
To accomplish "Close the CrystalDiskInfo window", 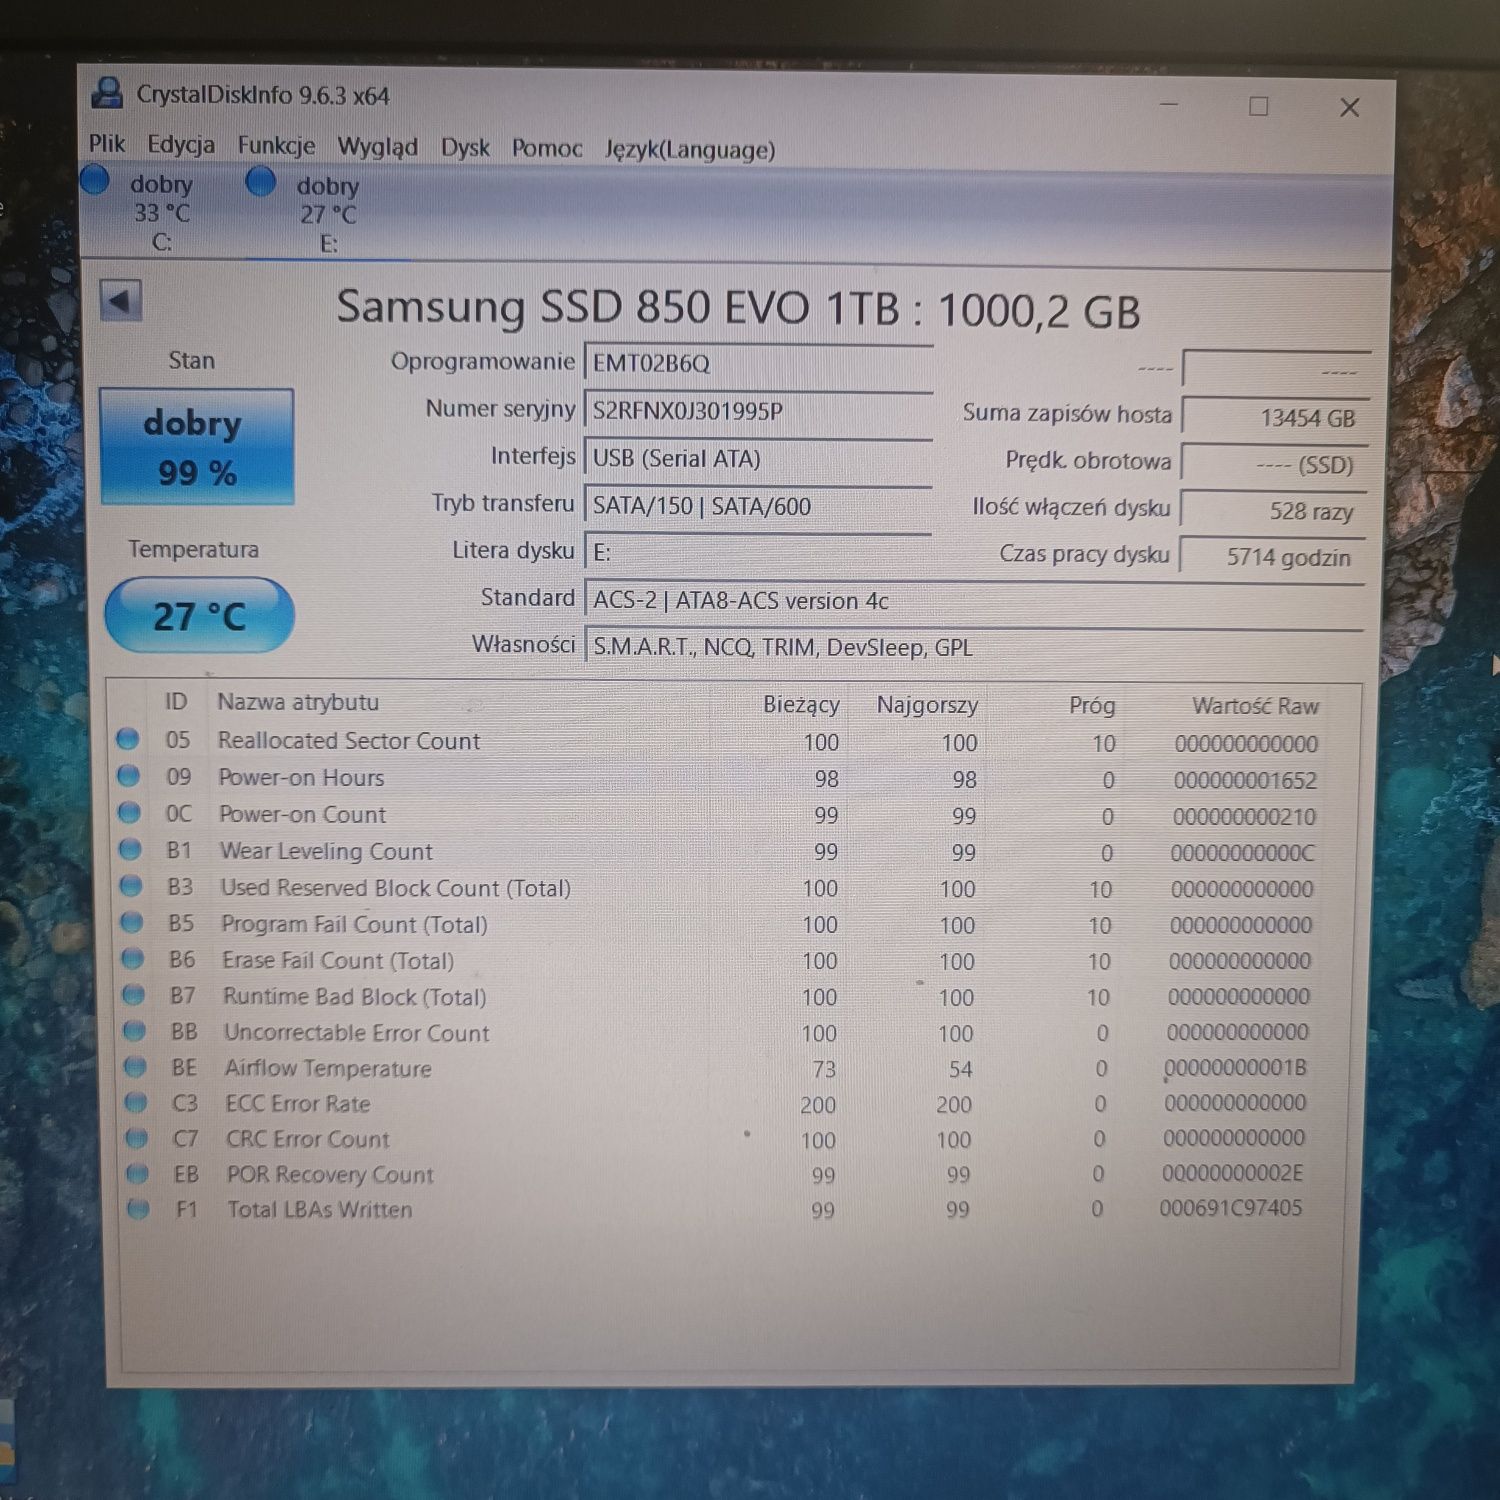I will click(1349, 107).
